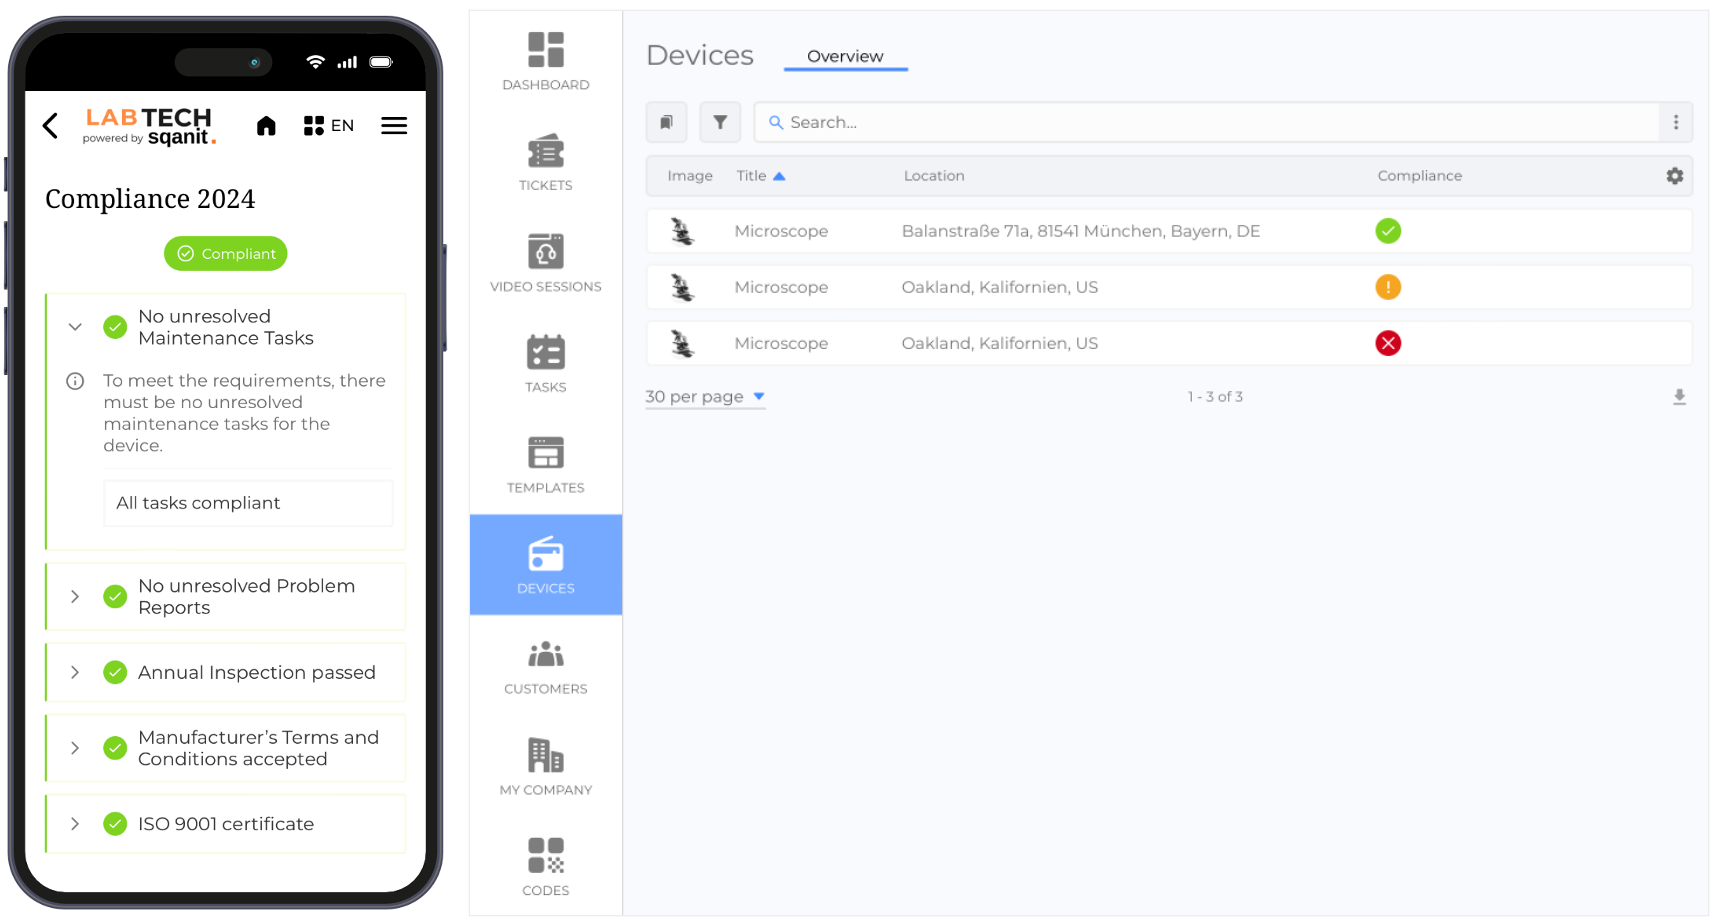Collapse the No unresolved Maintenance Tasks section
The width and height of the screenshot is (1716, 924).
coord(75,327)
